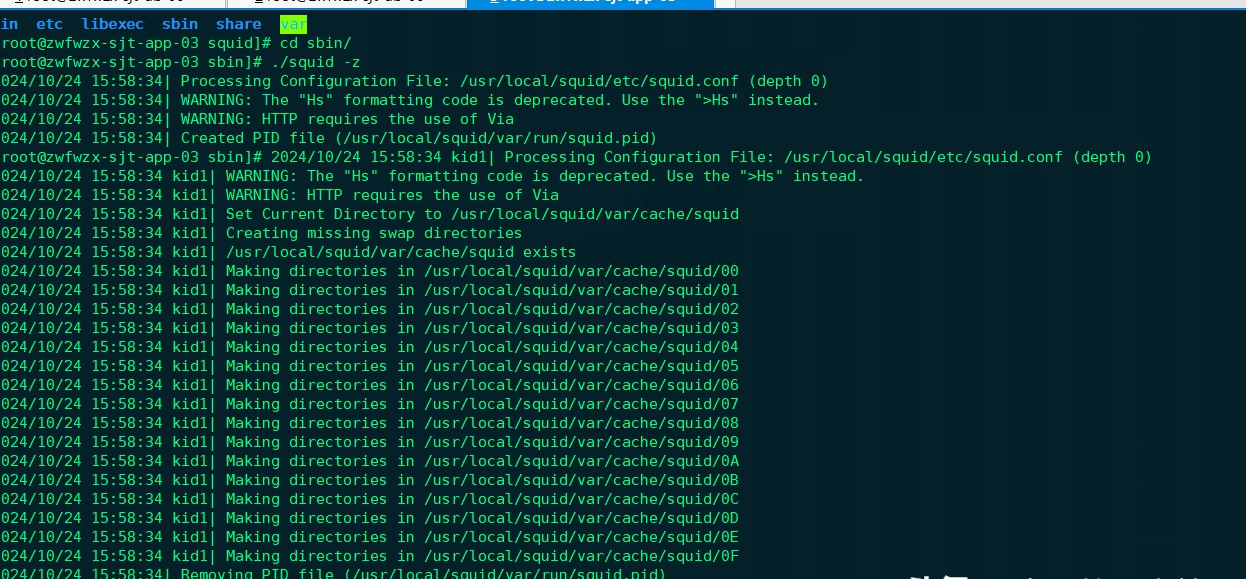Click the line ending 'cache/squid/0C'
Viewport: 1246px width, 579px height.
click(370, 499)
